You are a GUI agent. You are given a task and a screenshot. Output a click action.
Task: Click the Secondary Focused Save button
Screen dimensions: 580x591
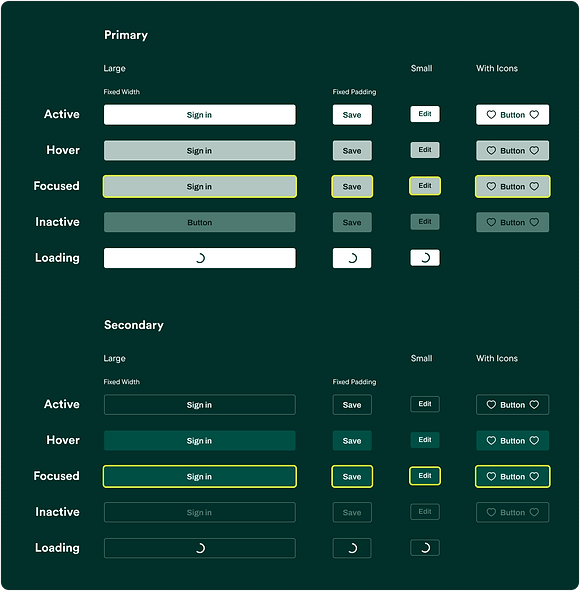[352, 476]
